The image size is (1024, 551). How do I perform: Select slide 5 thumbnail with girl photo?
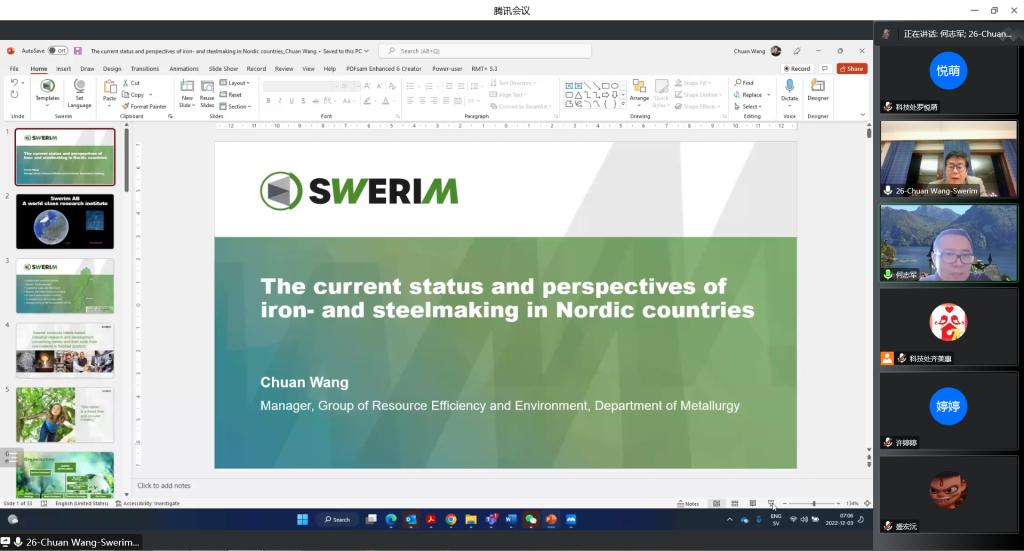click(x=65, y=415)
